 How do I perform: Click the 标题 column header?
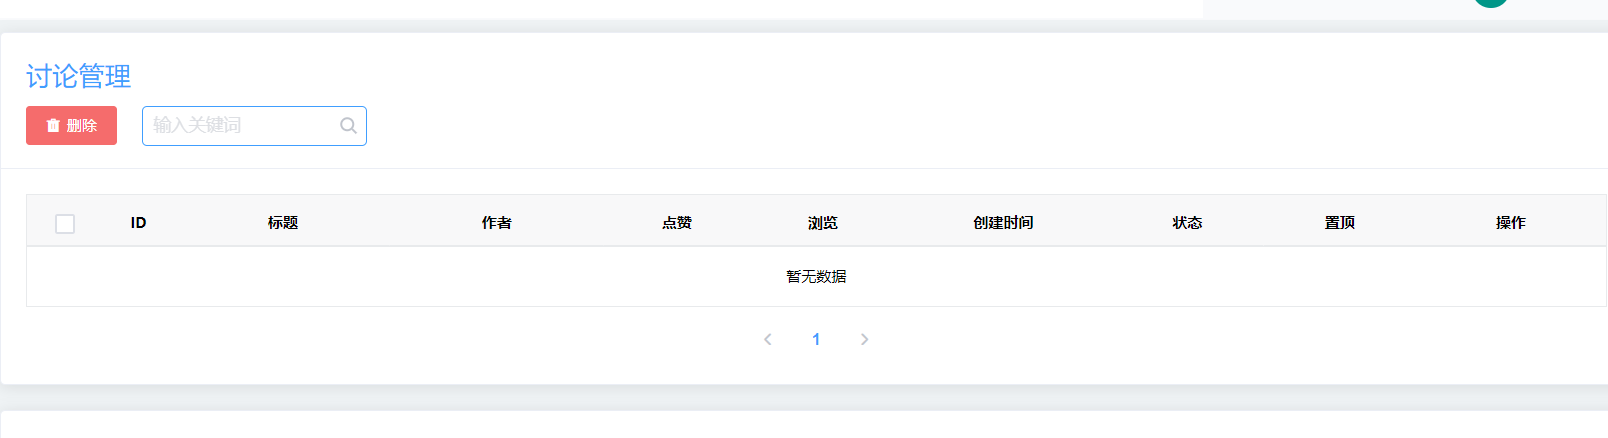click(x=283, y=222)
